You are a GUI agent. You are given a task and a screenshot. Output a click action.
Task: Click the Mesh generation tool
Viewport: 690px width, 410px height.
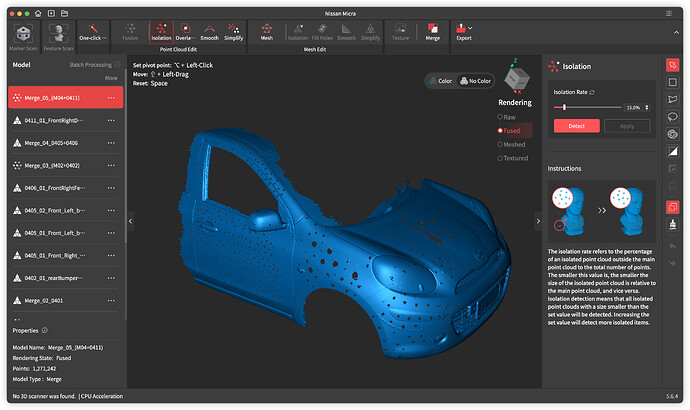point(267,33)
